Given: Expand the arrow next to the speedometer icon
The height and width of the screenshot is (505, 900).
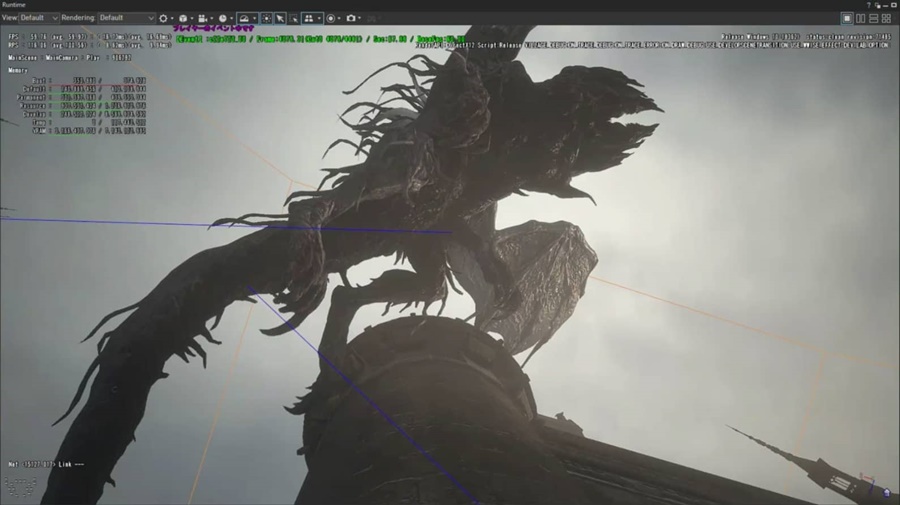Looking at the screenshot, I should 256,18.
